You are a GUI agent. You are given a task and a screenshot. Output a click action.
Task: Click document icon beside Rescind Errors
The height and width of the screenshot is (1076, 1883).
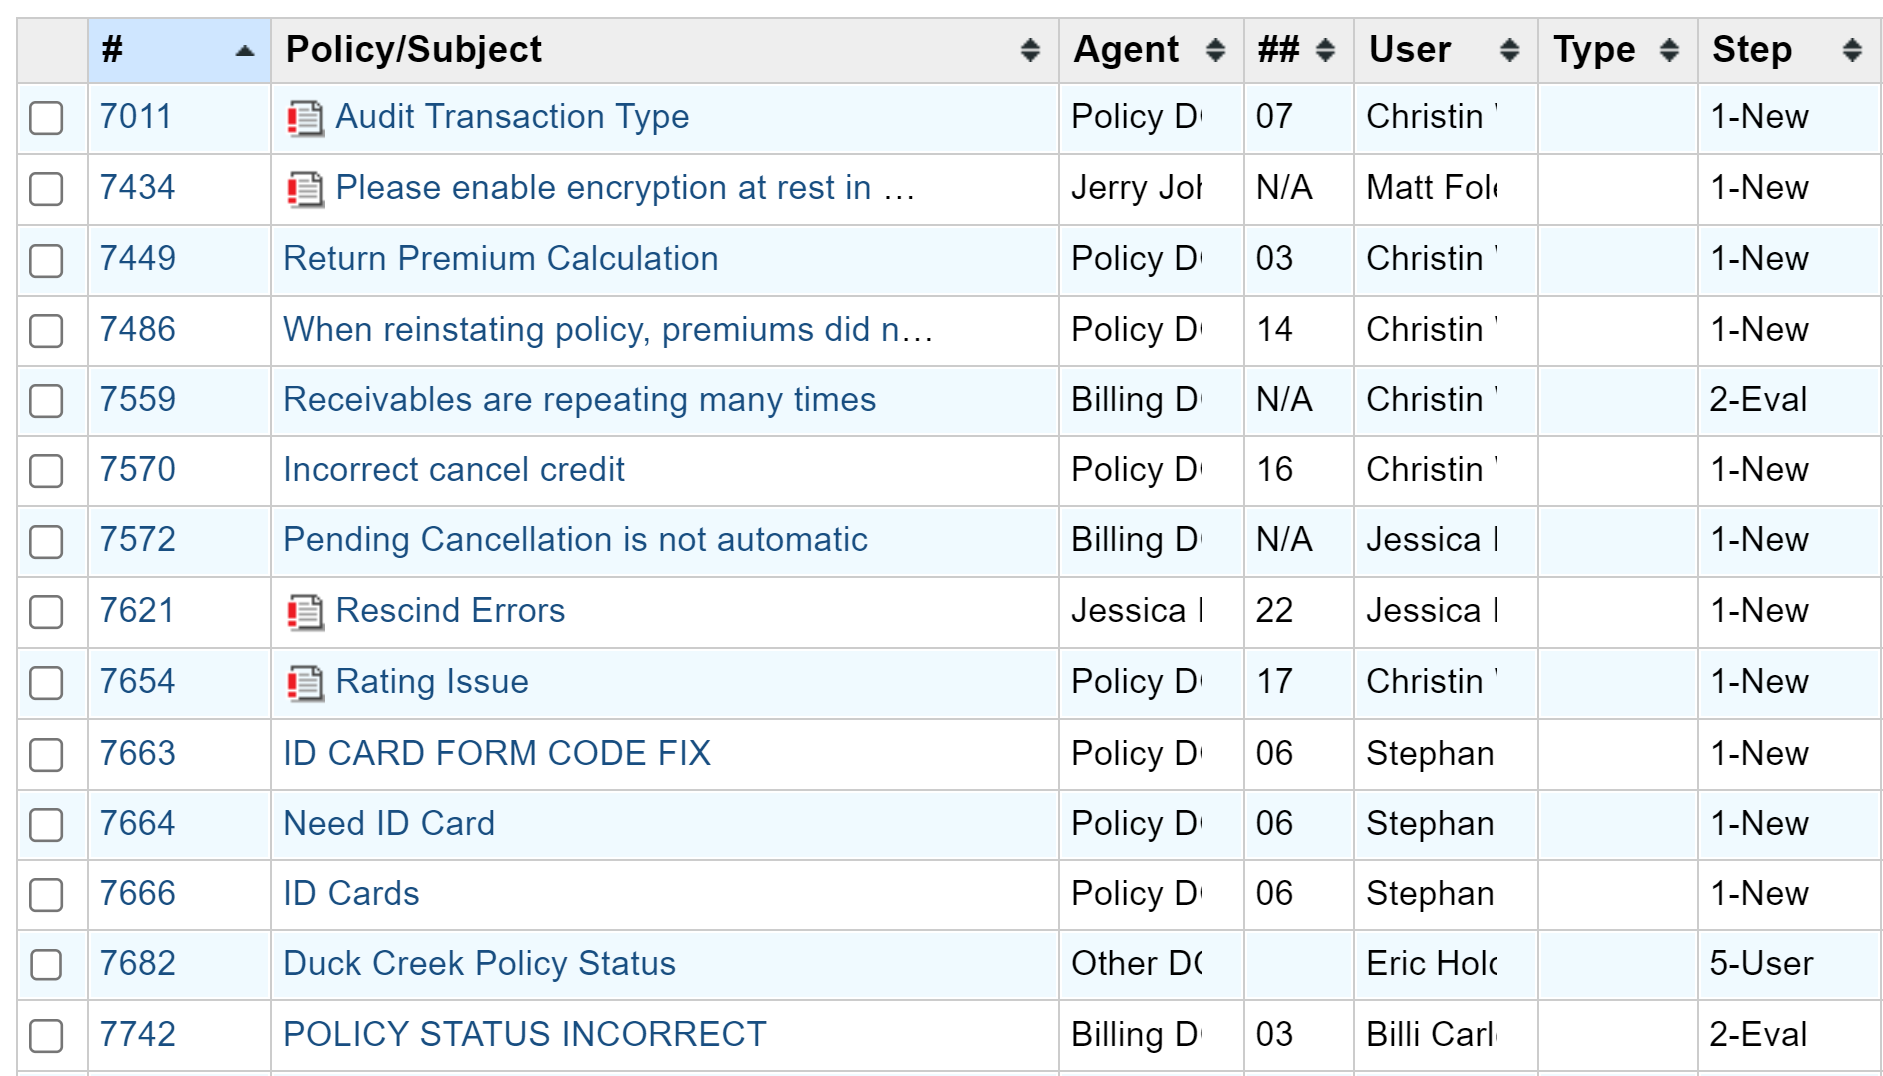pos(305,612)
